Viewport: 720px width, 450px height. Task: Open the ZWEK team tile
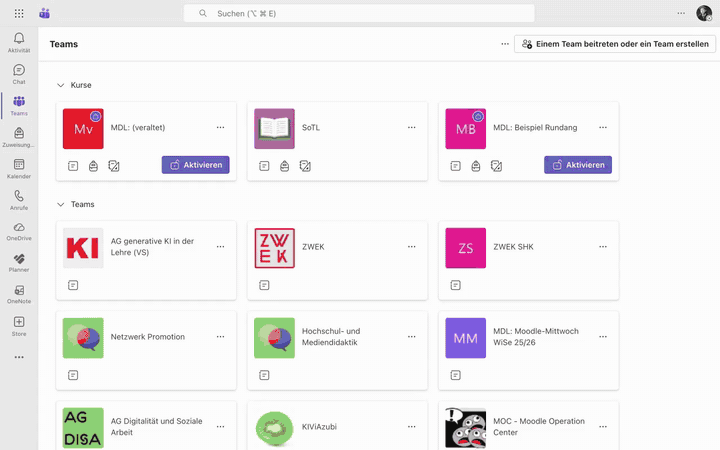click(x=275, y=248)
